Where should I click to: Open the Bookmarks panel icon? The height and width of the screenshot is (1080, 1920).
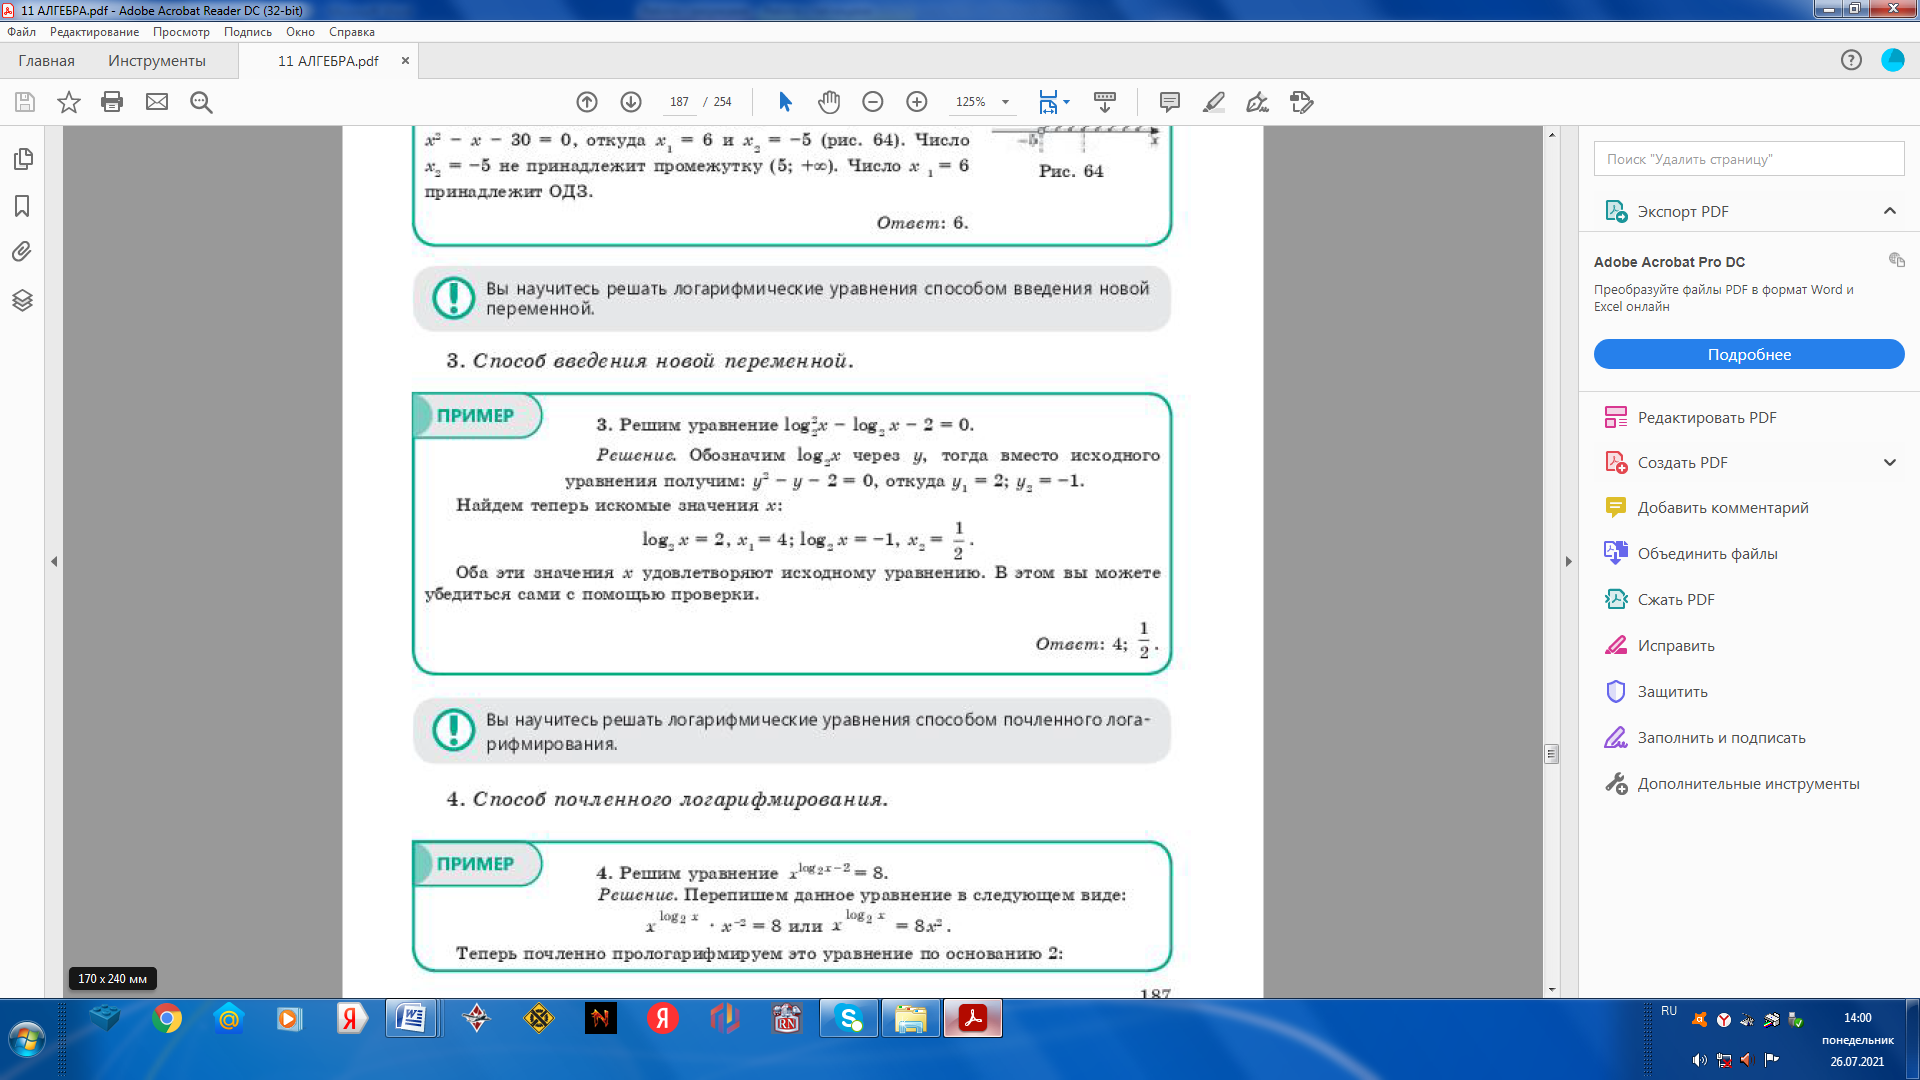tap(22, 206)
